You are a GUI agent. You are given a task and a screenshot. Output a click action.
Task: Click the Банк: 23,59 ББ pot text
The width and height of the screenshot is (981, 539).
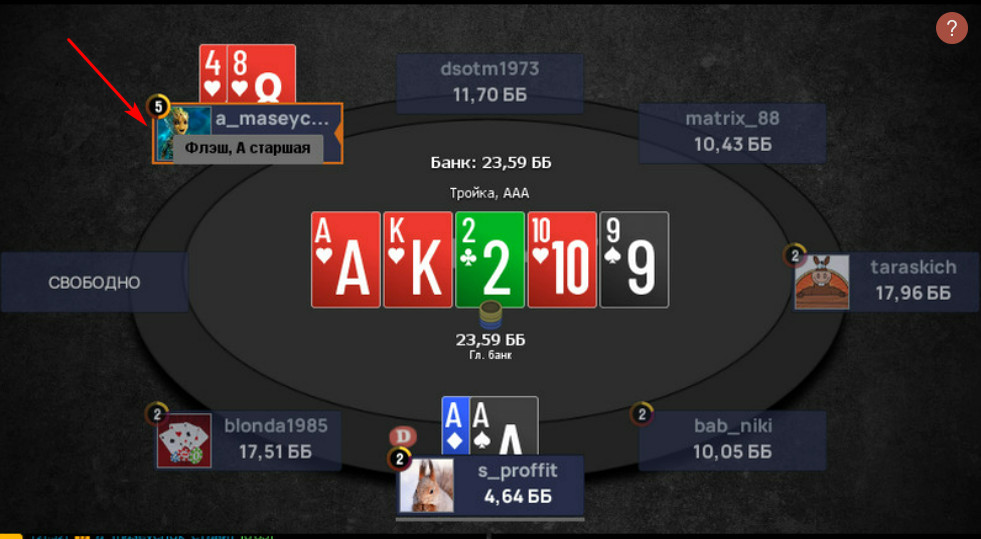[490, 164]
